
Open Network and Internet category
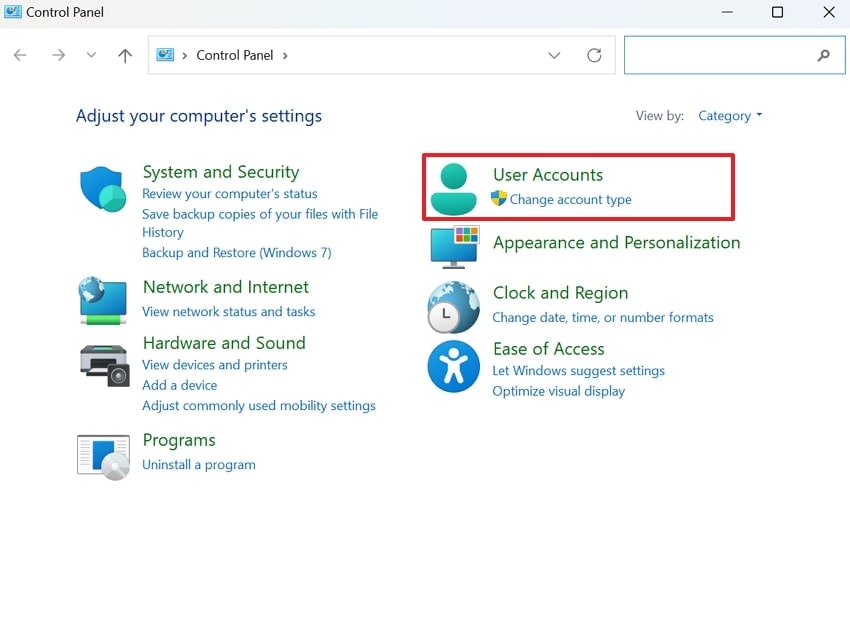click(226, 287)
